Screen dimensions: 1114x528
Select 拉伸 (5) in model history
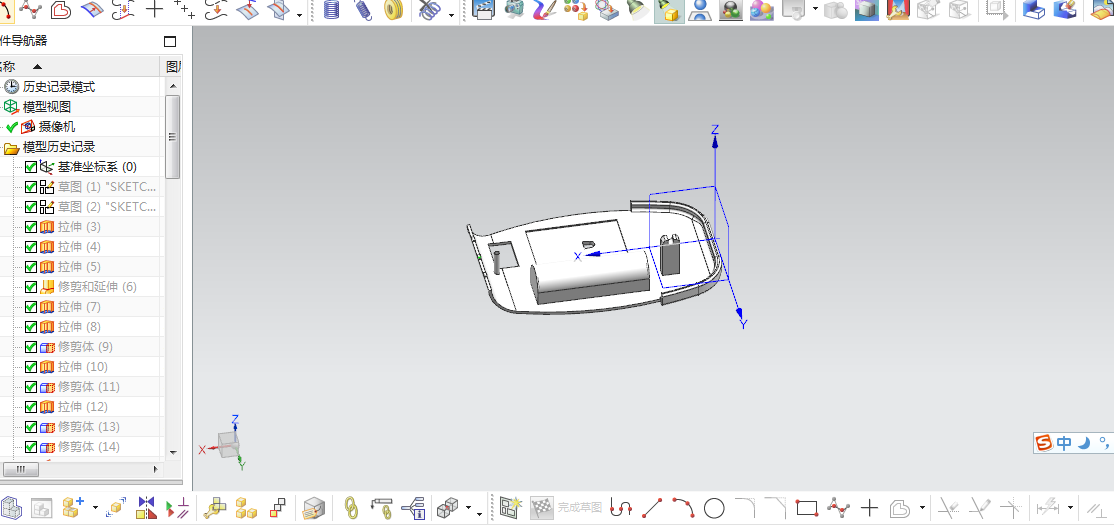click(x=79, y=266)
